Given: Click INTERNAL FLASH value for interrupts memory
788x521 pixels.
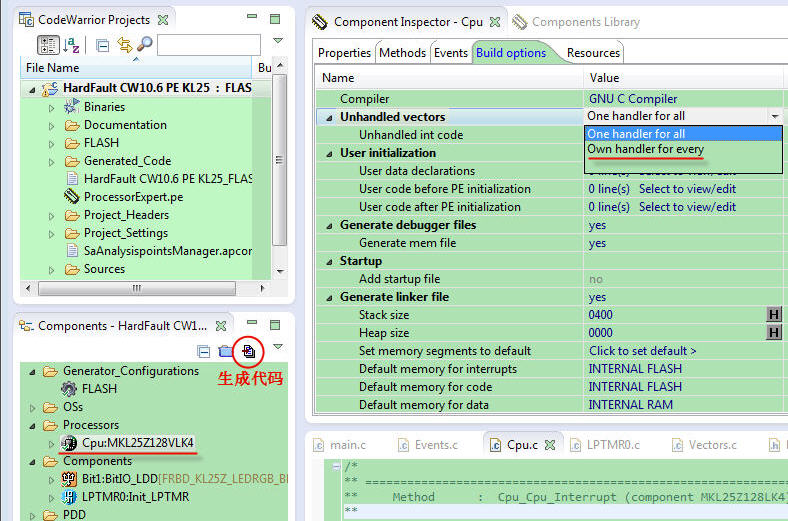Looking at the screenshot, I should coord(635,369).
